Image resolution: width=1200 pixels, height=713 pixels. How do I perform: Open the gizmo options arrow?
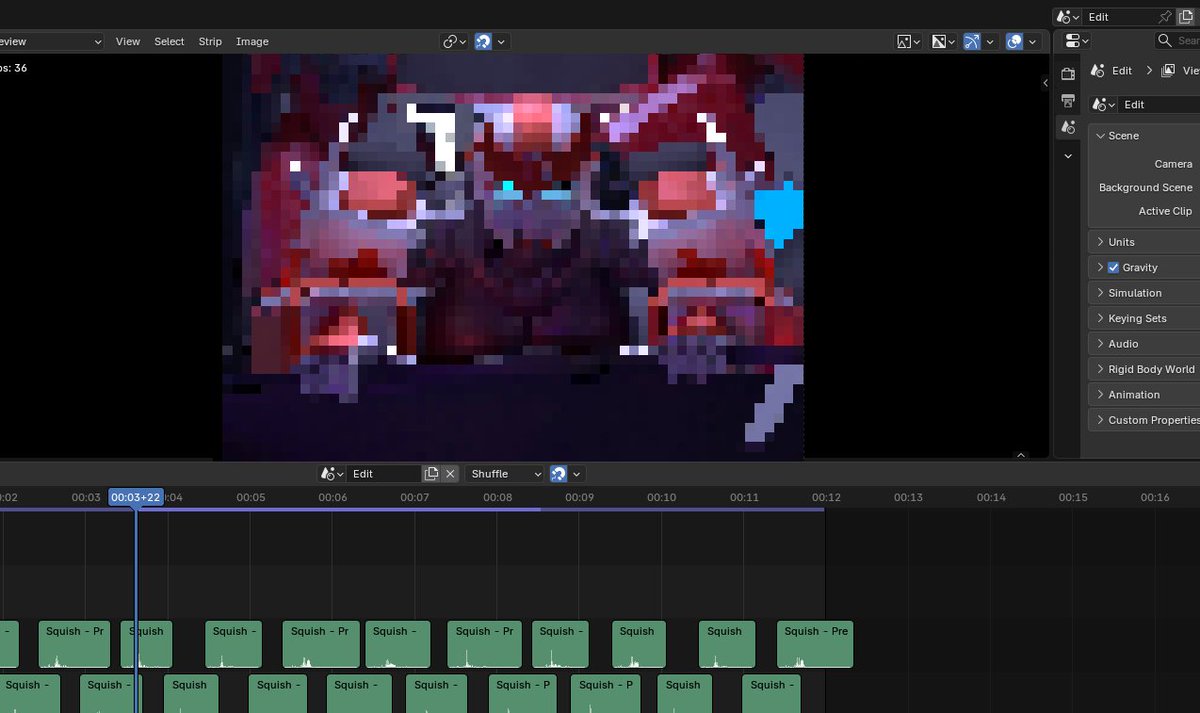[990, 42]
